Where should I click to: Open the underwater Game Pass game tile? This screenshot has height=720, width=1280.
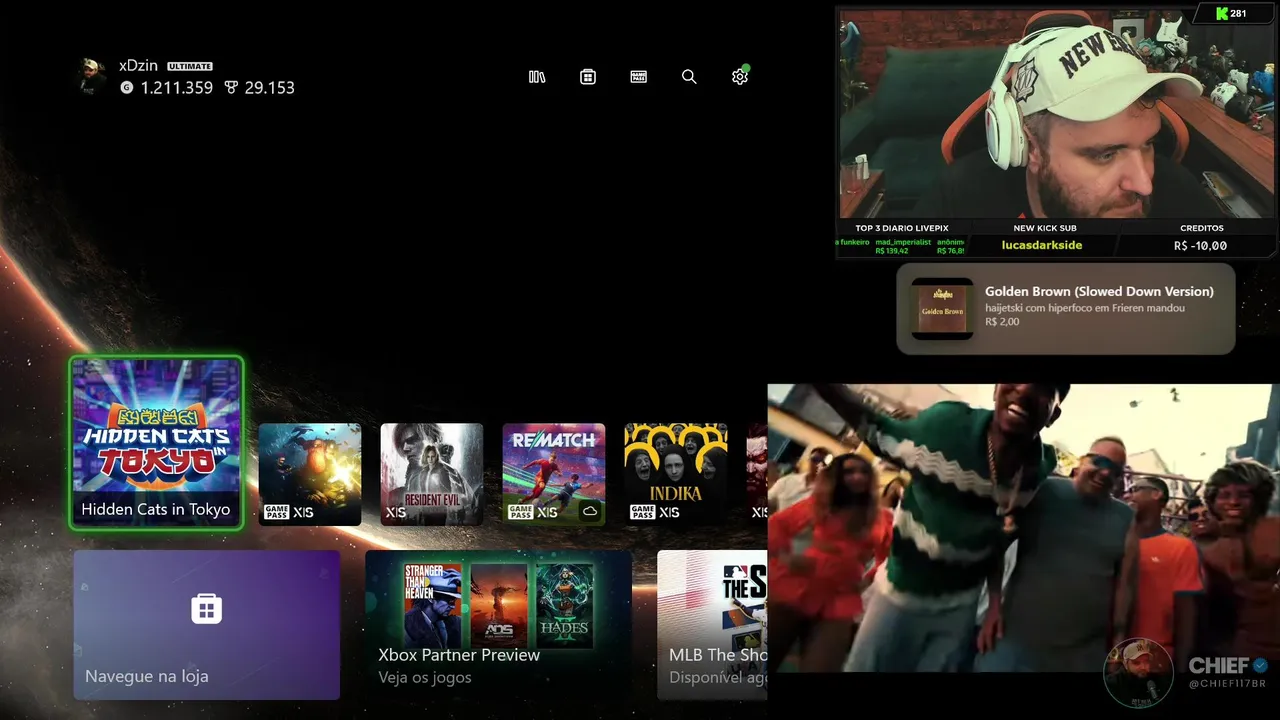[310, 474]
